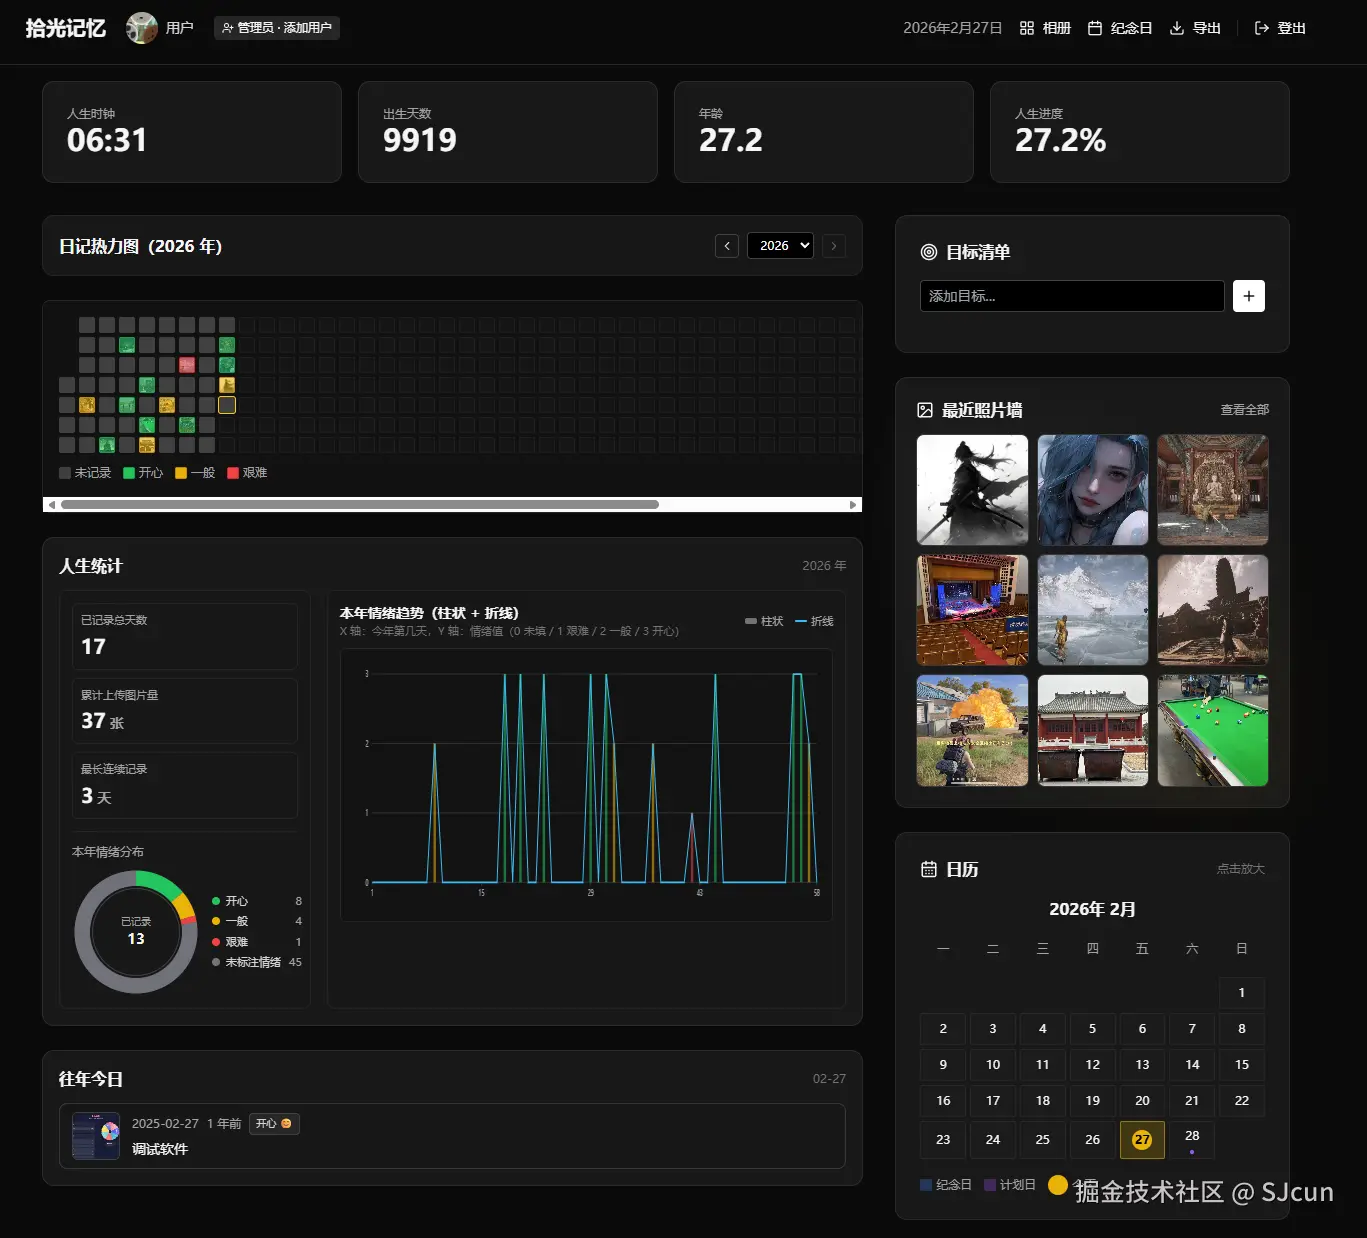Click 查看全部 link in photo wall

(x=1244, y=410)
